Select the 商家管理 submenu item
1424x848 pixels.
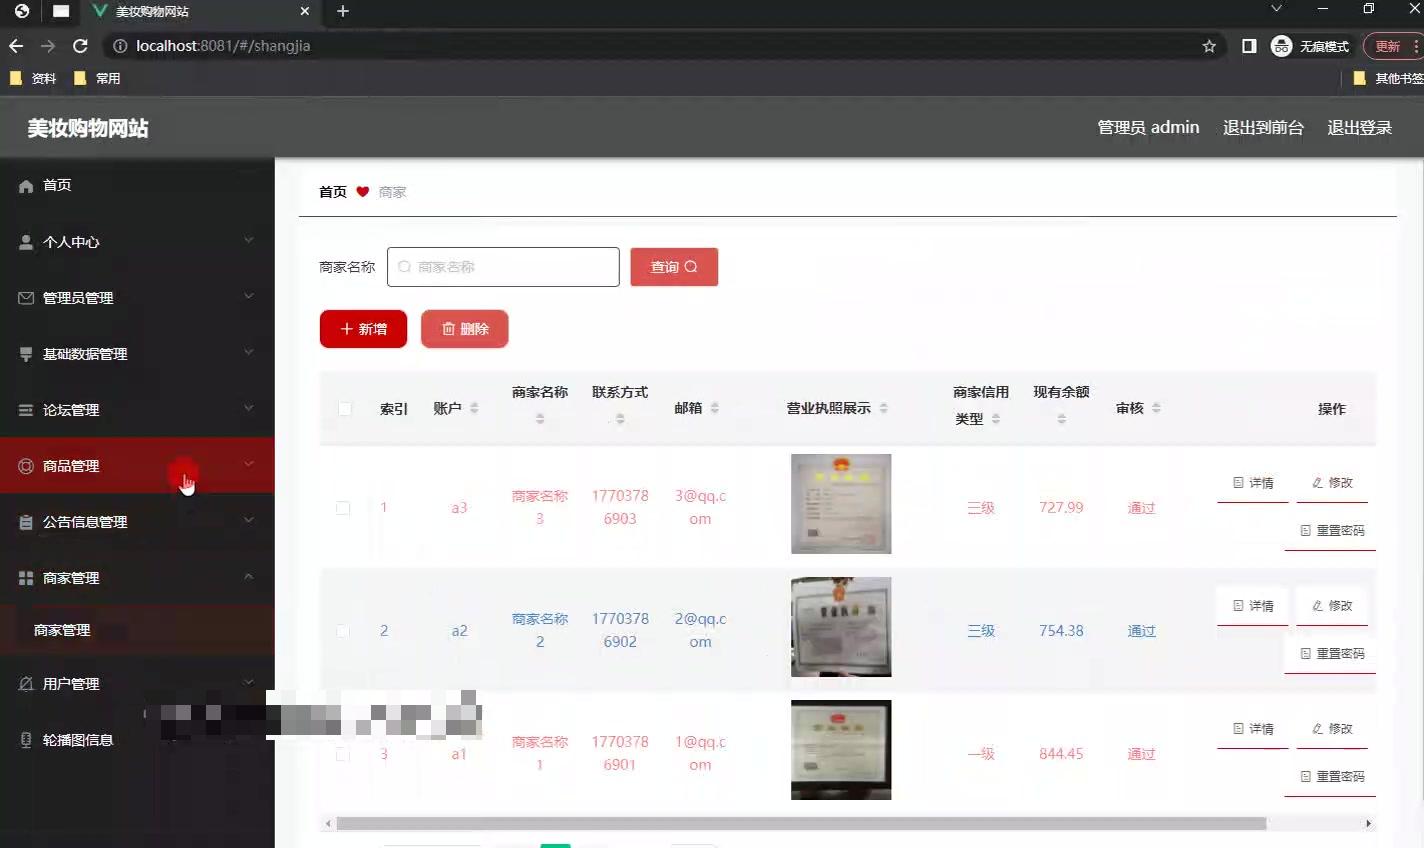[x=137, y=630]
